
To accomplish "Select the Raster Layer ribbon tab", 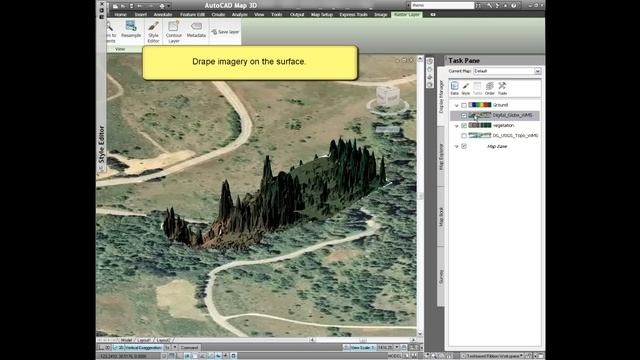I will point(407,15).
